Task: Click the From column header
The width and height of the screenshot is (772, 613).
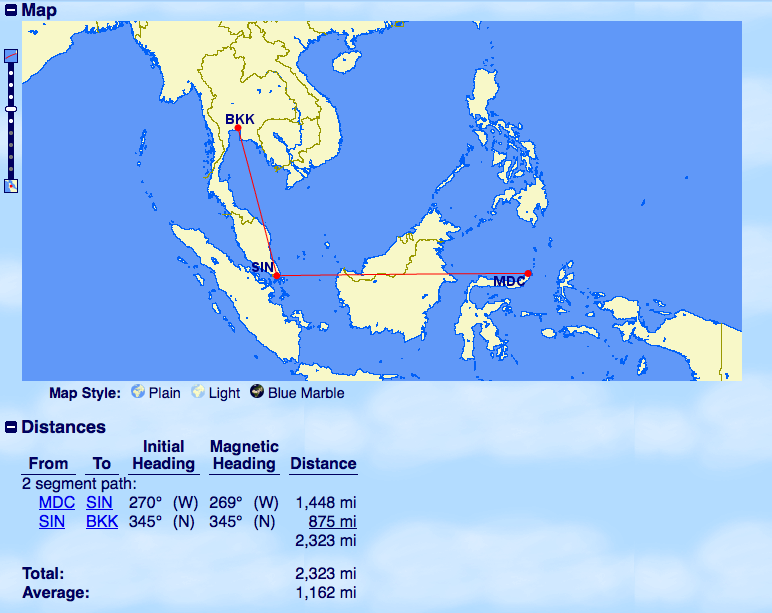Action: [48, 463]
